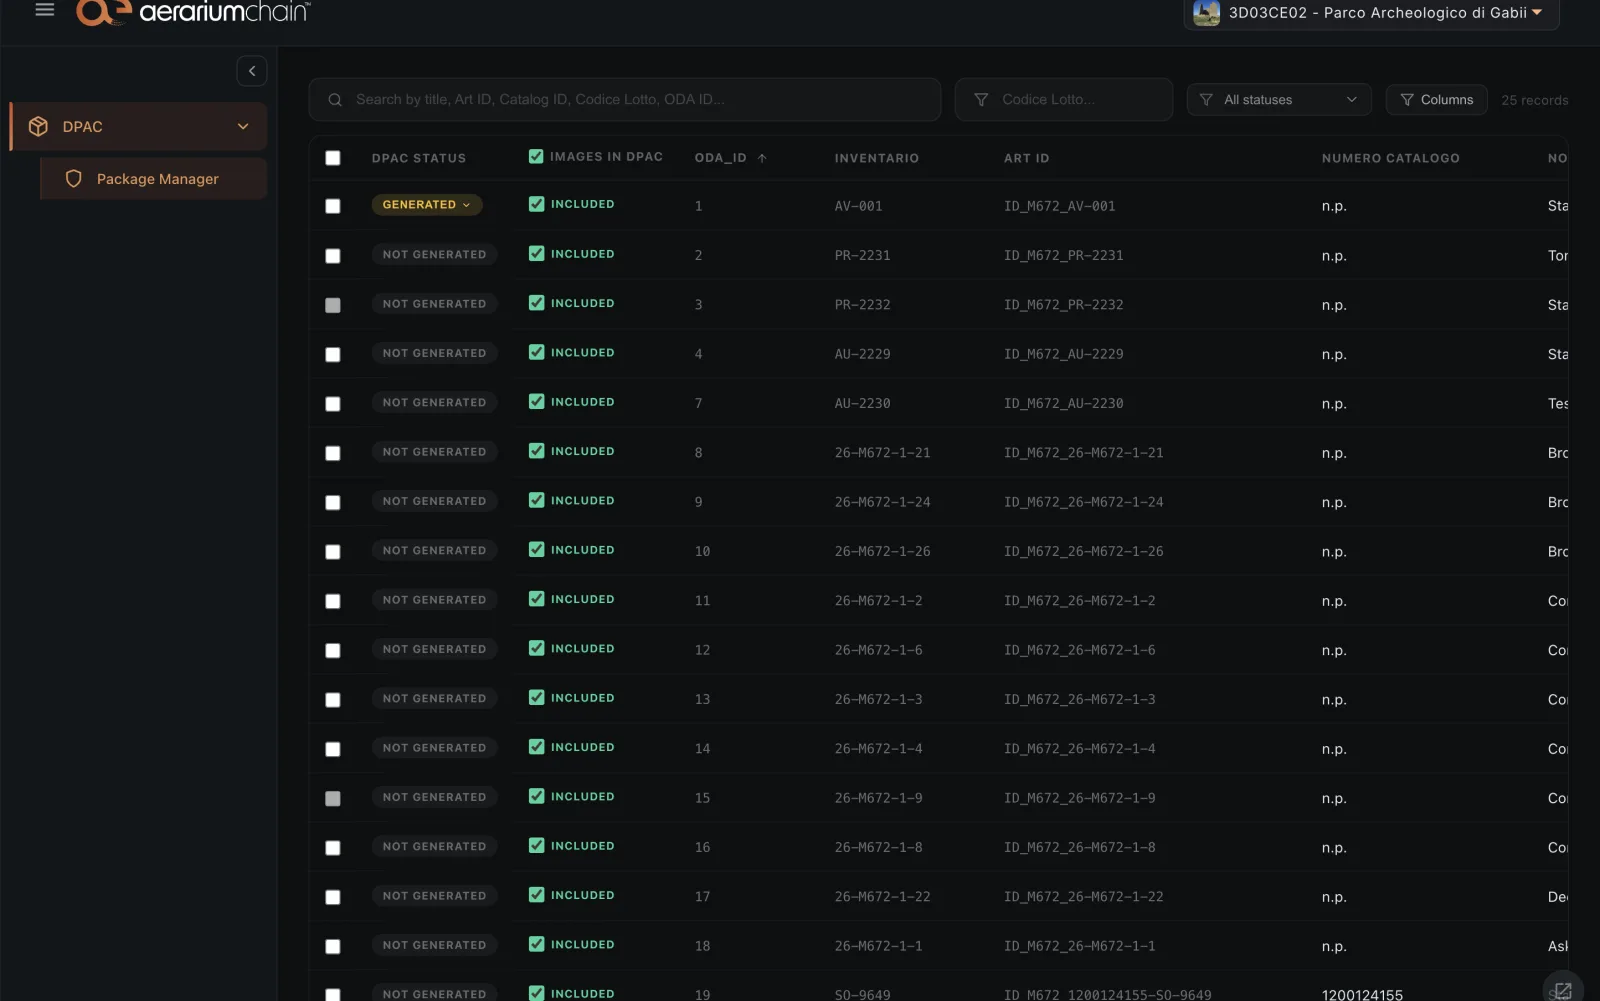
Task: Click the Package Manager shield icon
Action: pyautogui.click(x=73, y=179)
